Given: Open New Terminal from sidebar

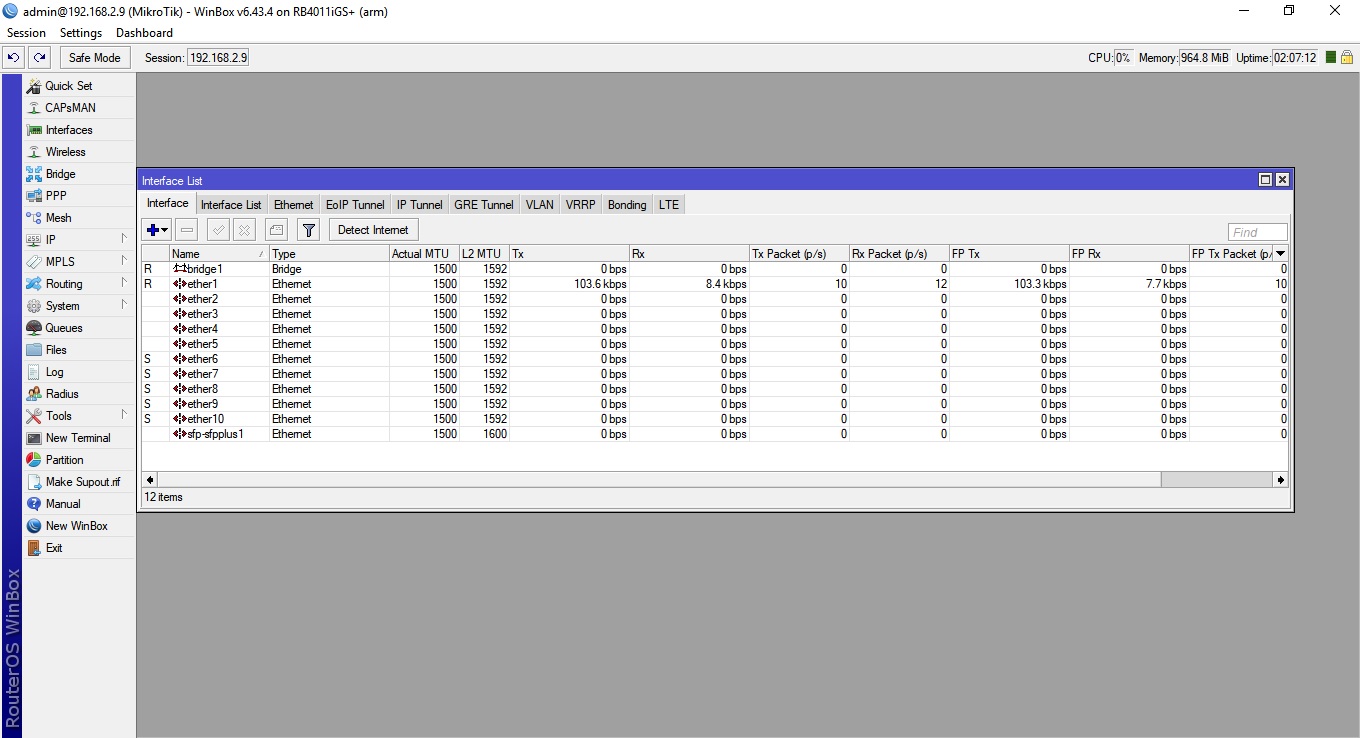Looking at the screenshot, I should click(79, 438).
